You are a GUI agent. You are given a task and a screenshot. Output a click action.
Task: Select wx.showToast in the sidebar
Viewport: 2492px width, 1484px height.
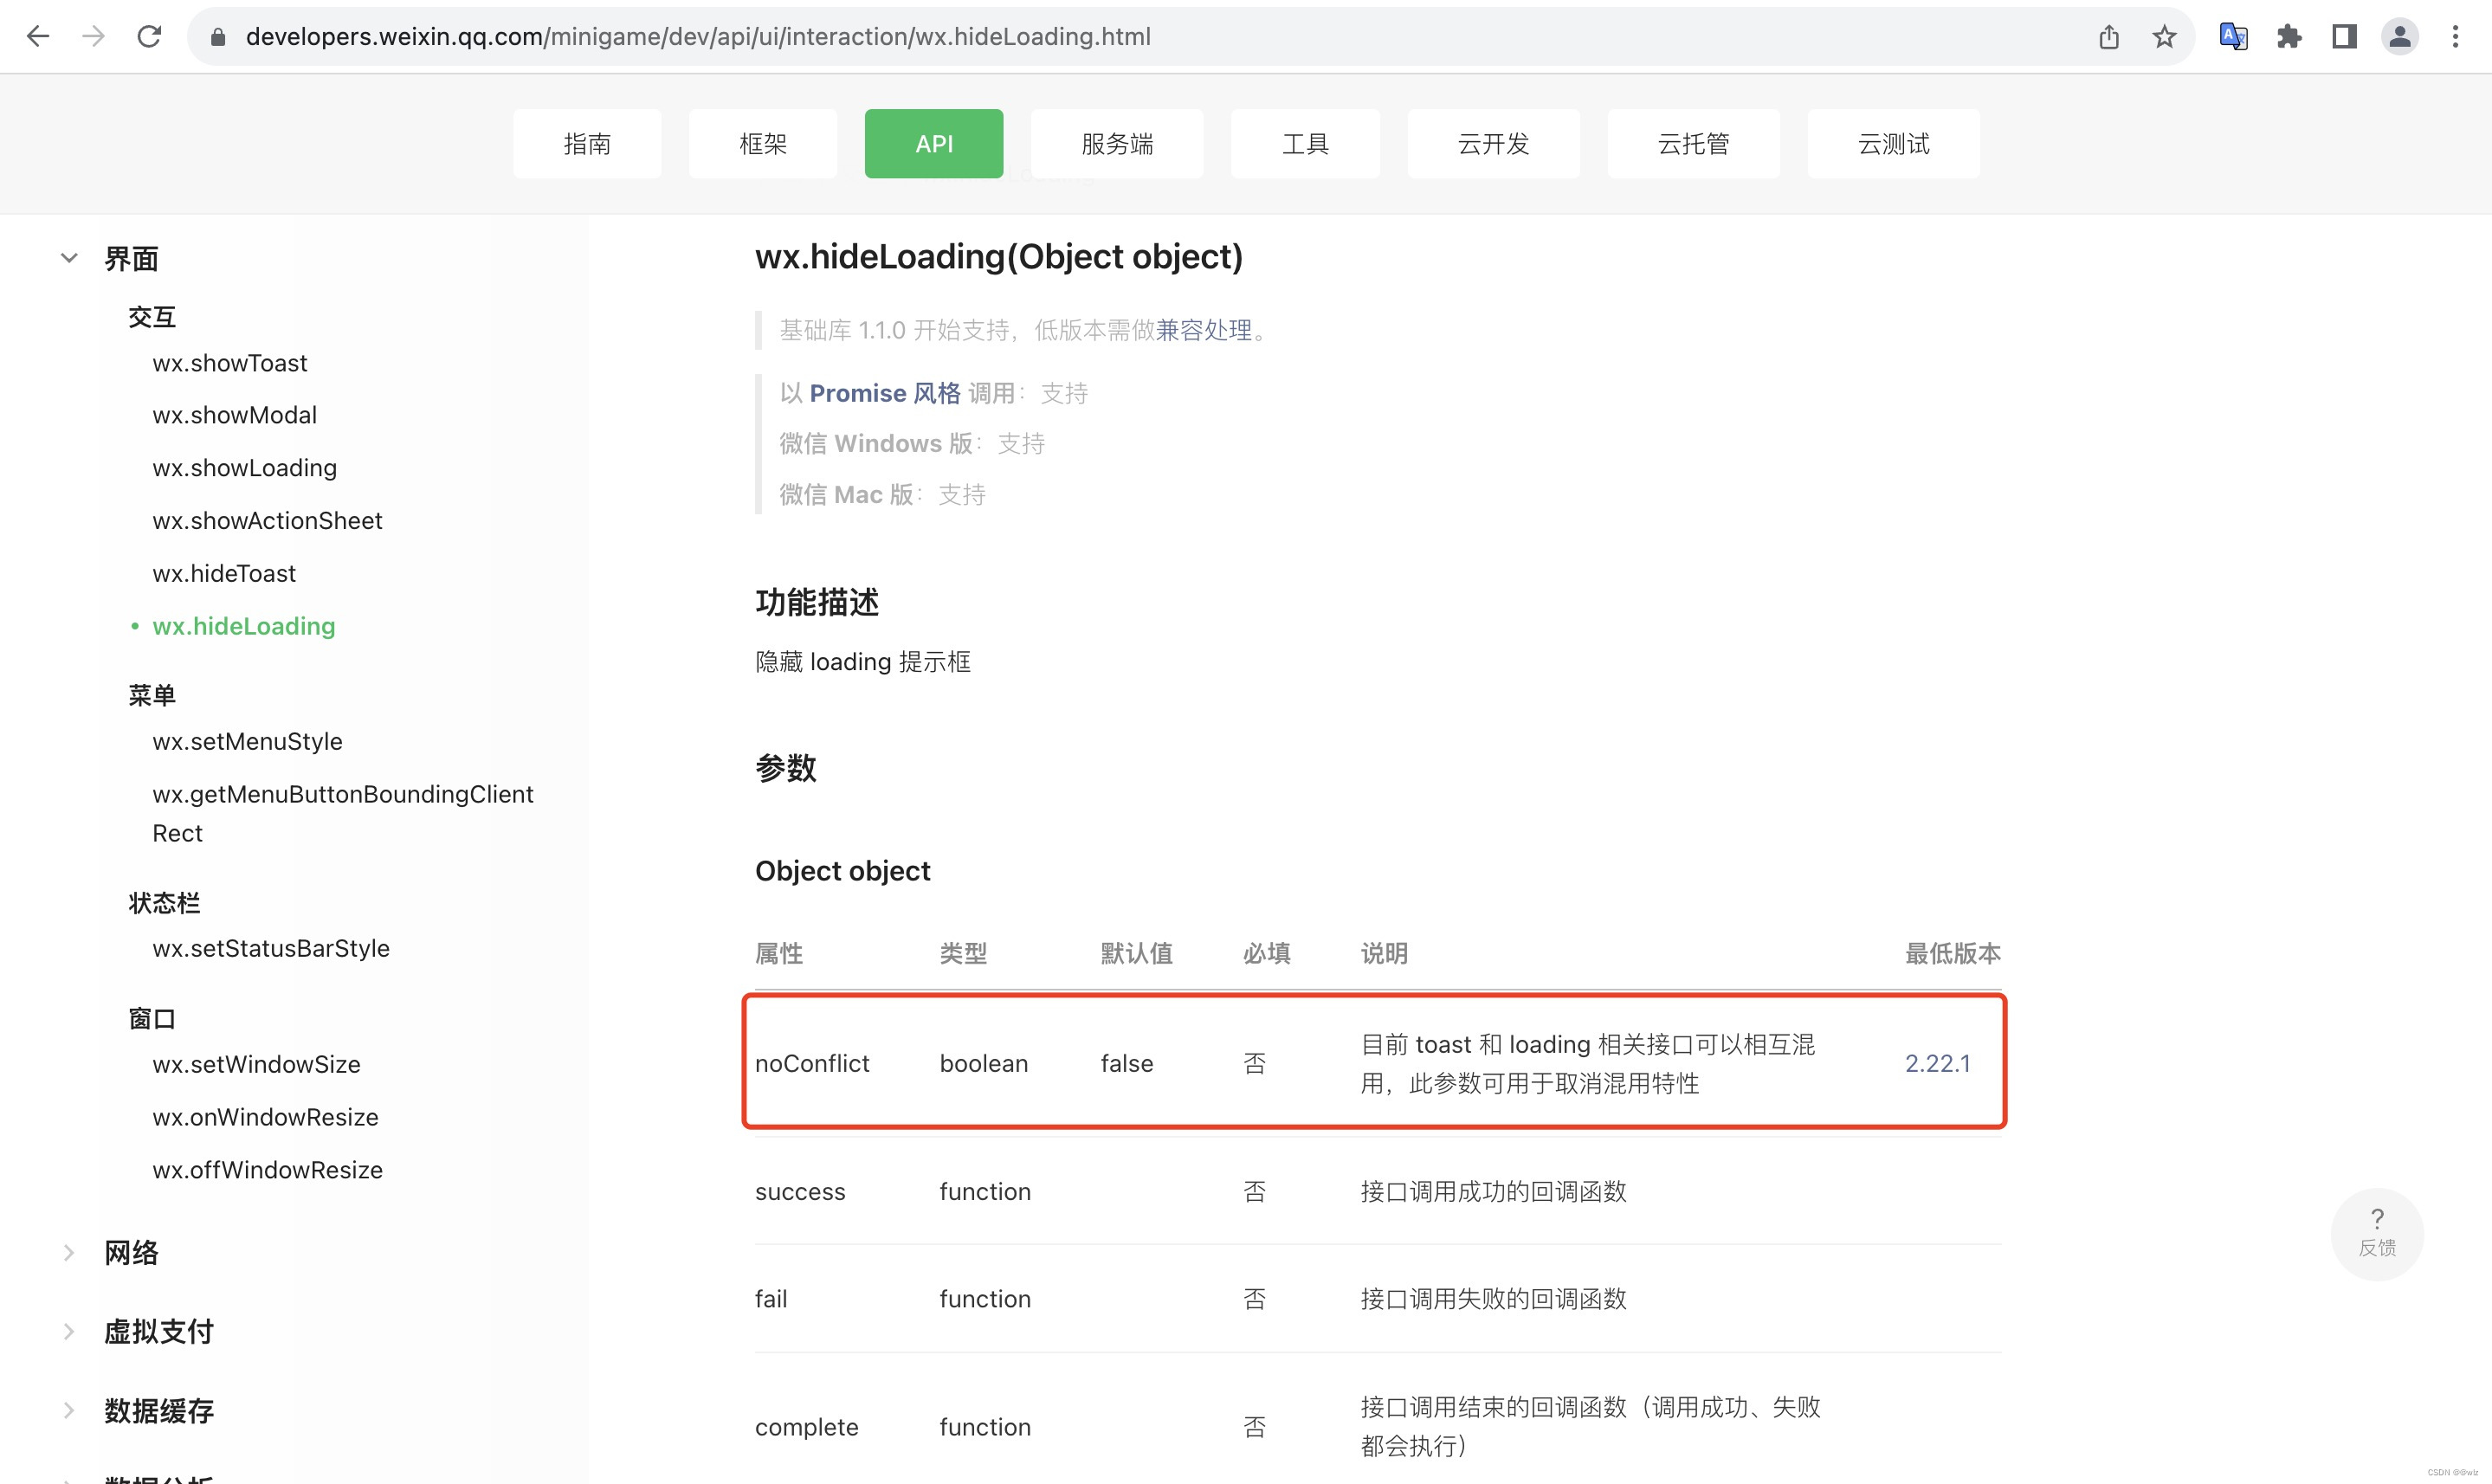[230, 363]
